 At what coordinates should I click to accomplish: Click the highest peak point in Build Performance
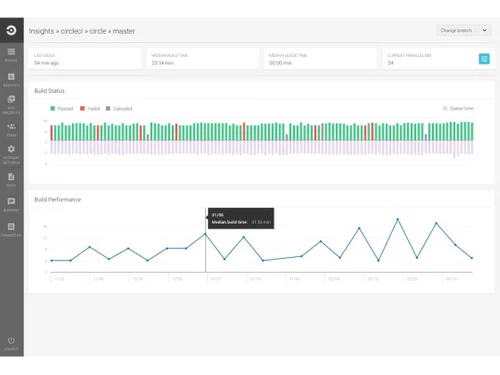click(397, 219)
